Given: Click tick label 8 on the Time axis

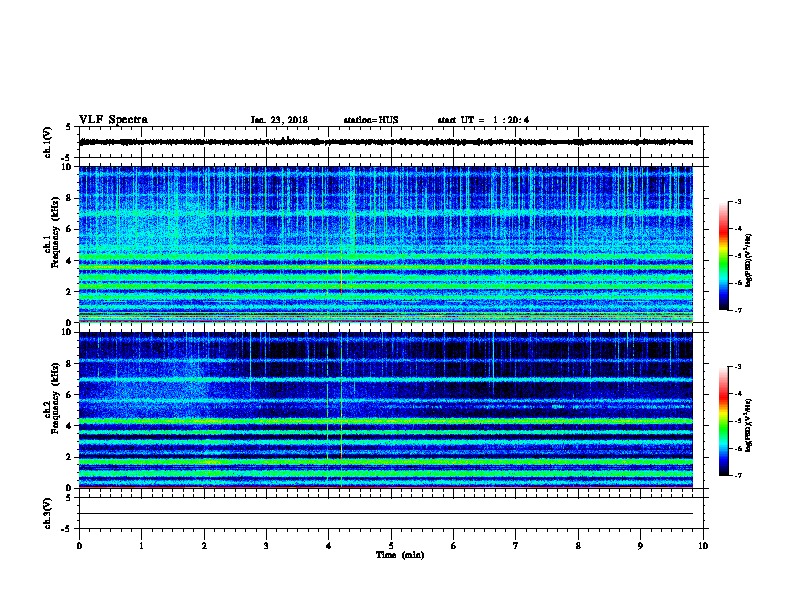Looking at the screenshot, I should (x=578, y=546).
